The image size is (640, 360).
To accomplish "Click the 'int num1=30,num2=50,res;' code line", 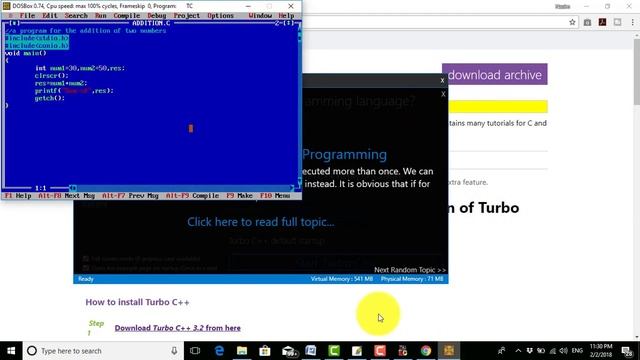I will click(x=80, y=68).
